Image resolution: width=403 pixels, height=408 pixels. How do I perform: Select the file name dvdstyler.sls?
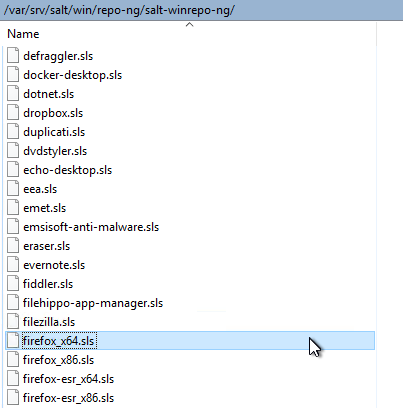(55, 151)
